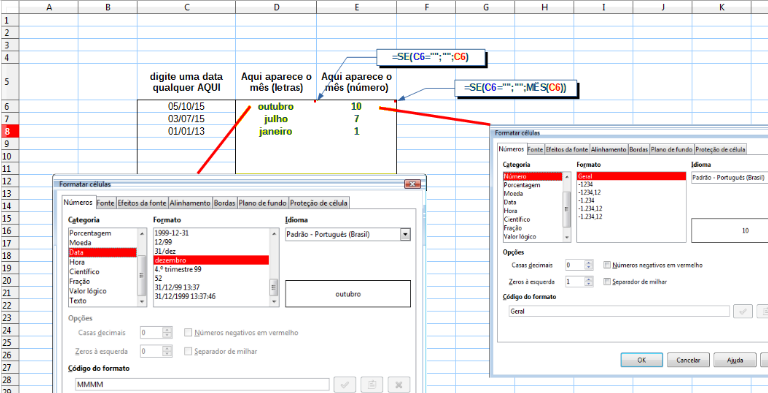Open Alinhamento tab in the Geral dialog
Screen dimensions: 768x393
609,149
